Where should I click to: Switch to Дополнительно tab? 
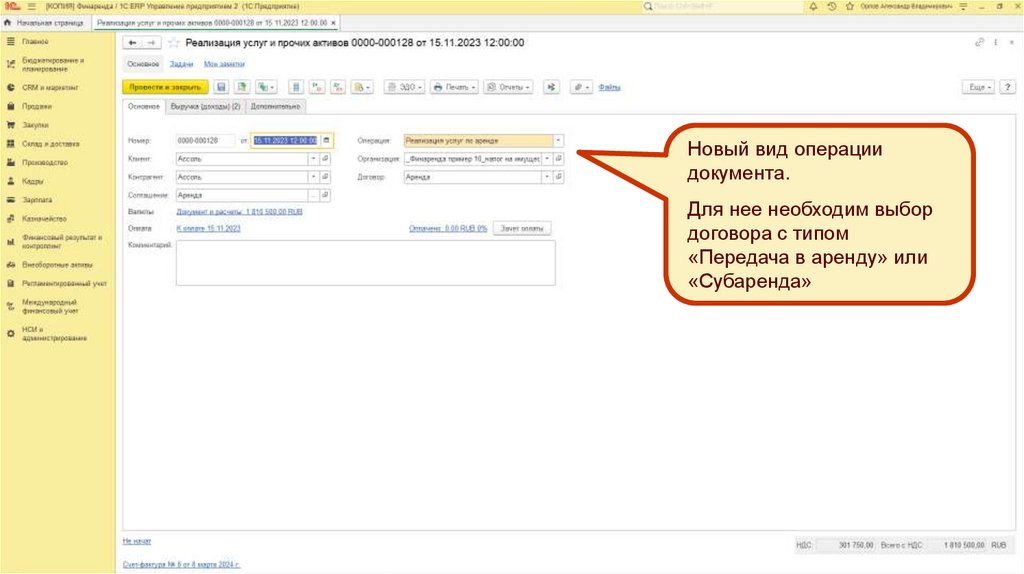click(275, 106)
